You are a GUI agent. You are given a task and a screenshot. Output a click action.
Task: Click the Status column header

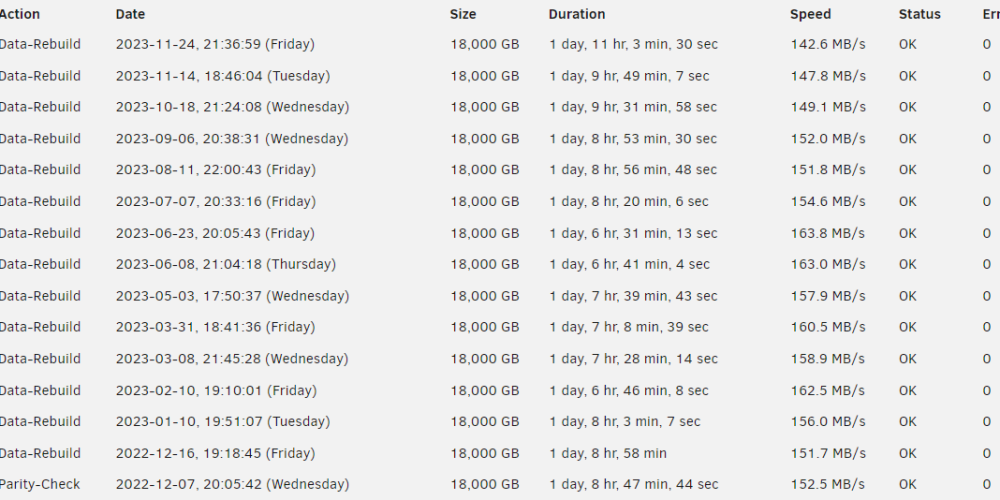click(x=920, y=14)
